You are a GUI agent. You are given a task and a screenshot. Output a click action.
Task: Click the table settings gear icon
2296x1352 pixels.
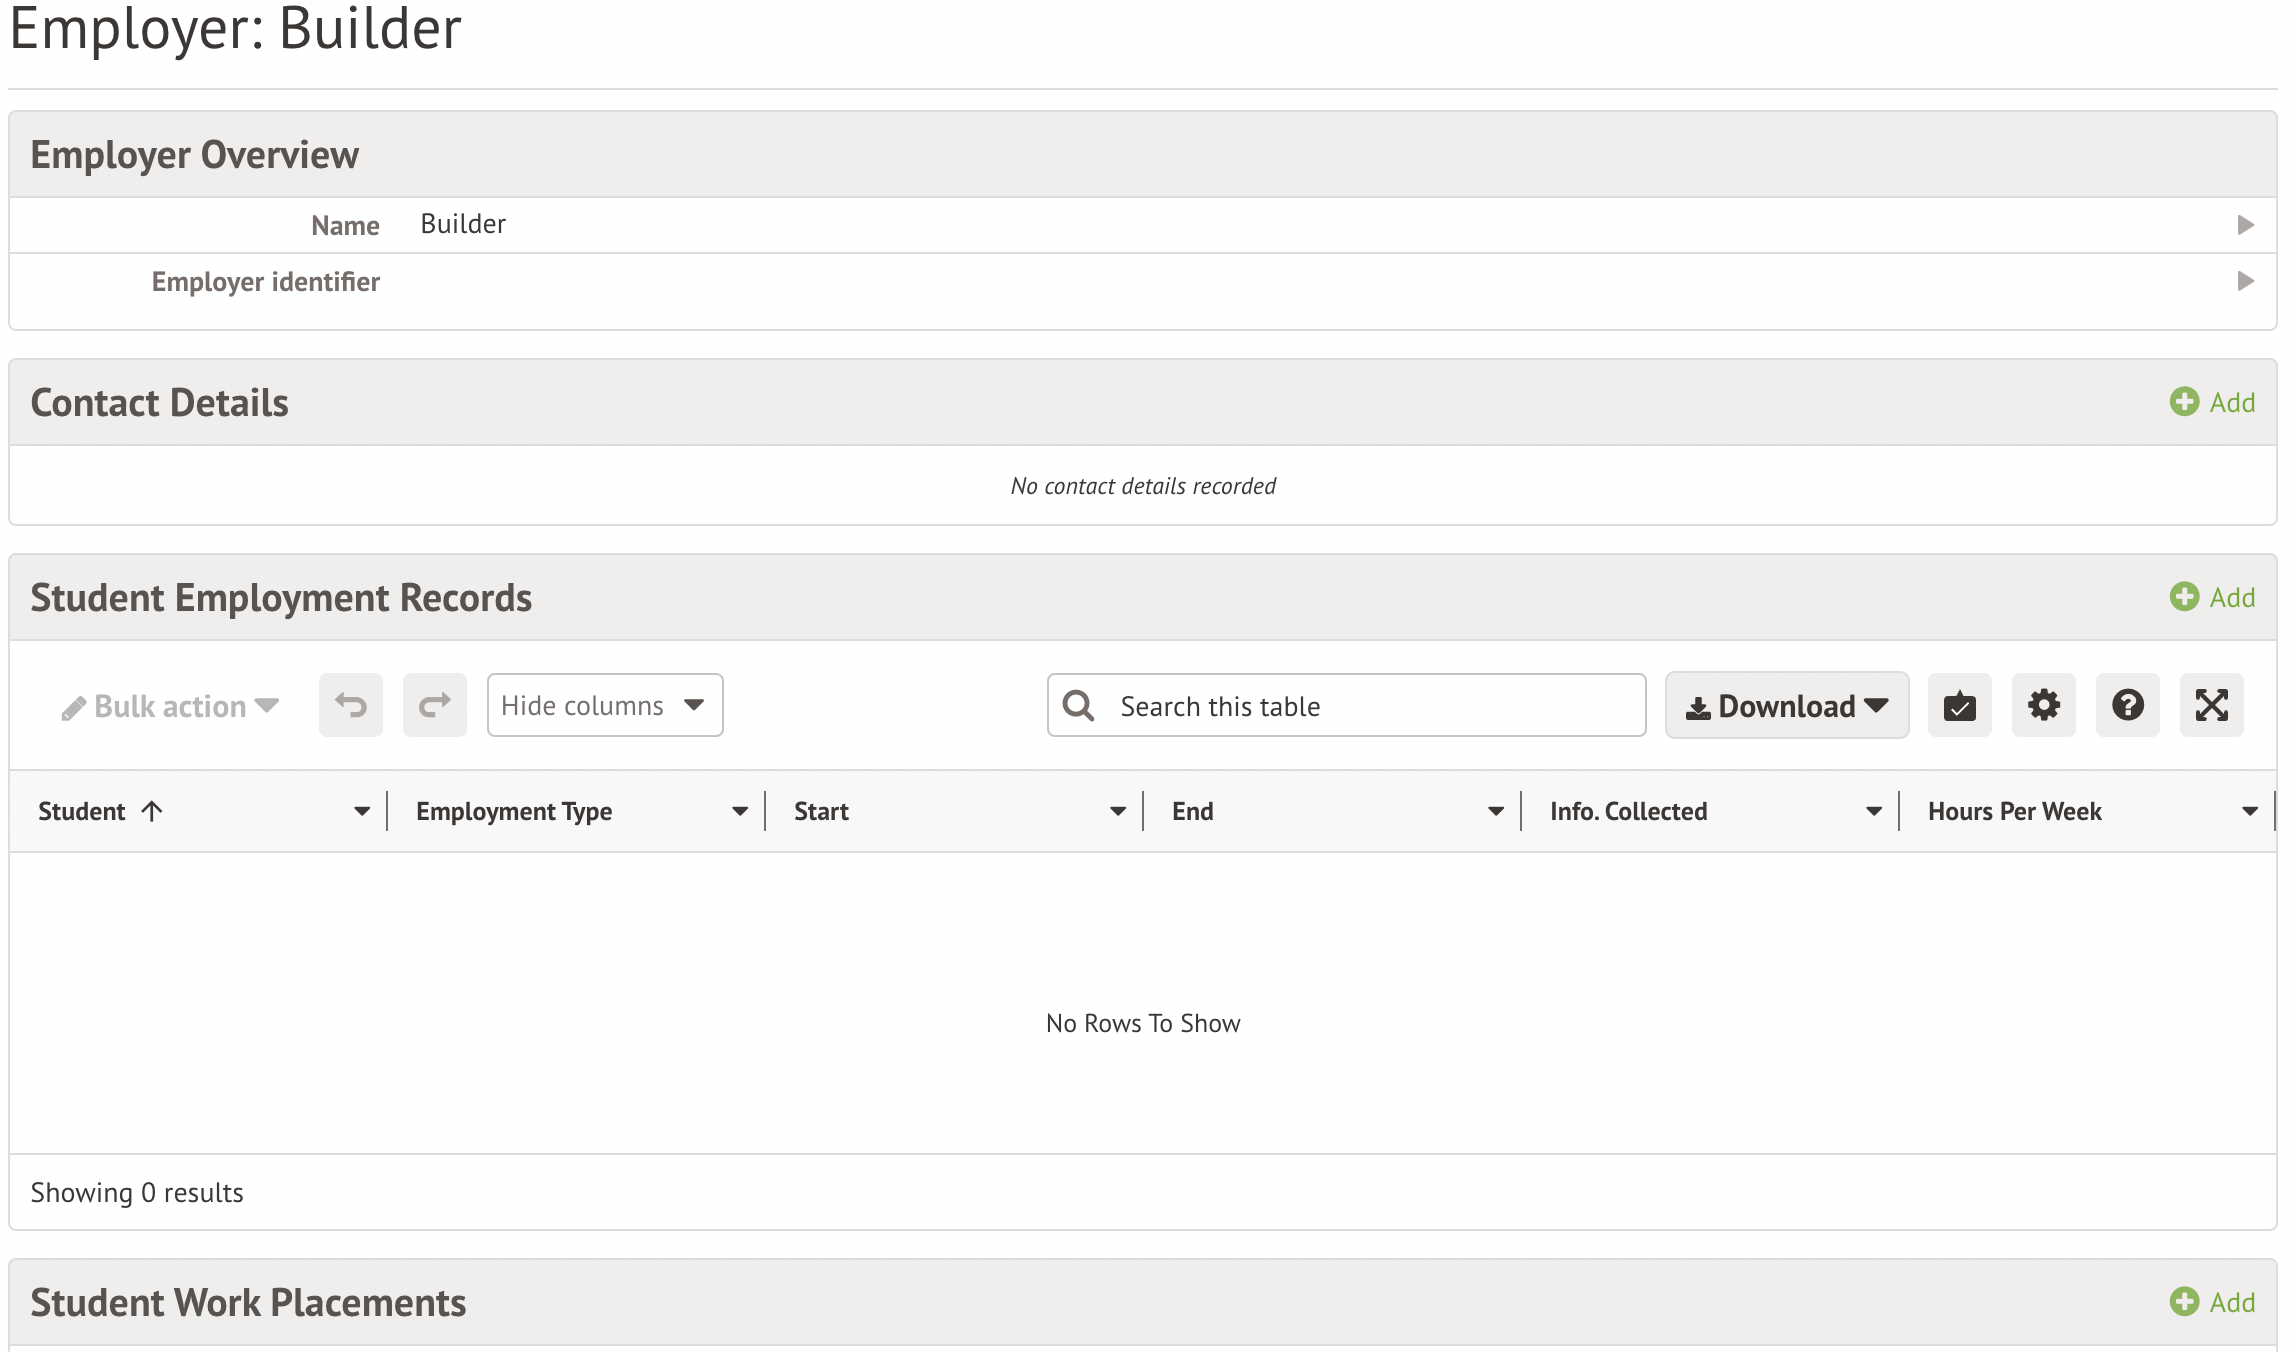coord(2043,705)
